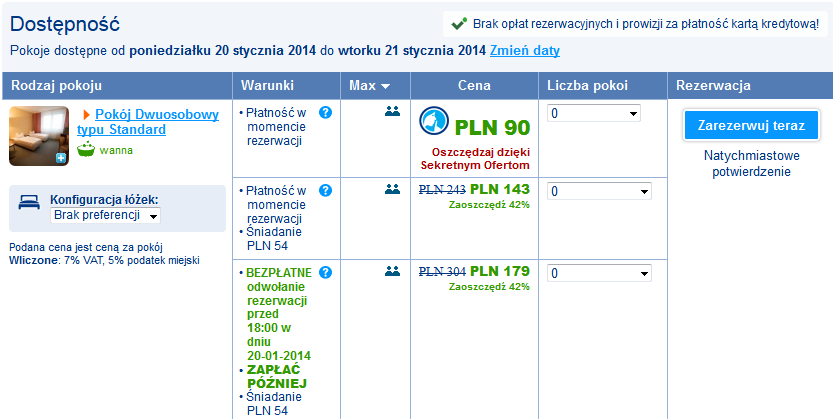The width and height of the screenshot is (833, 419).
Task: Click Zaoszczędź 42% under PLN 179
Action: (489, 287)
